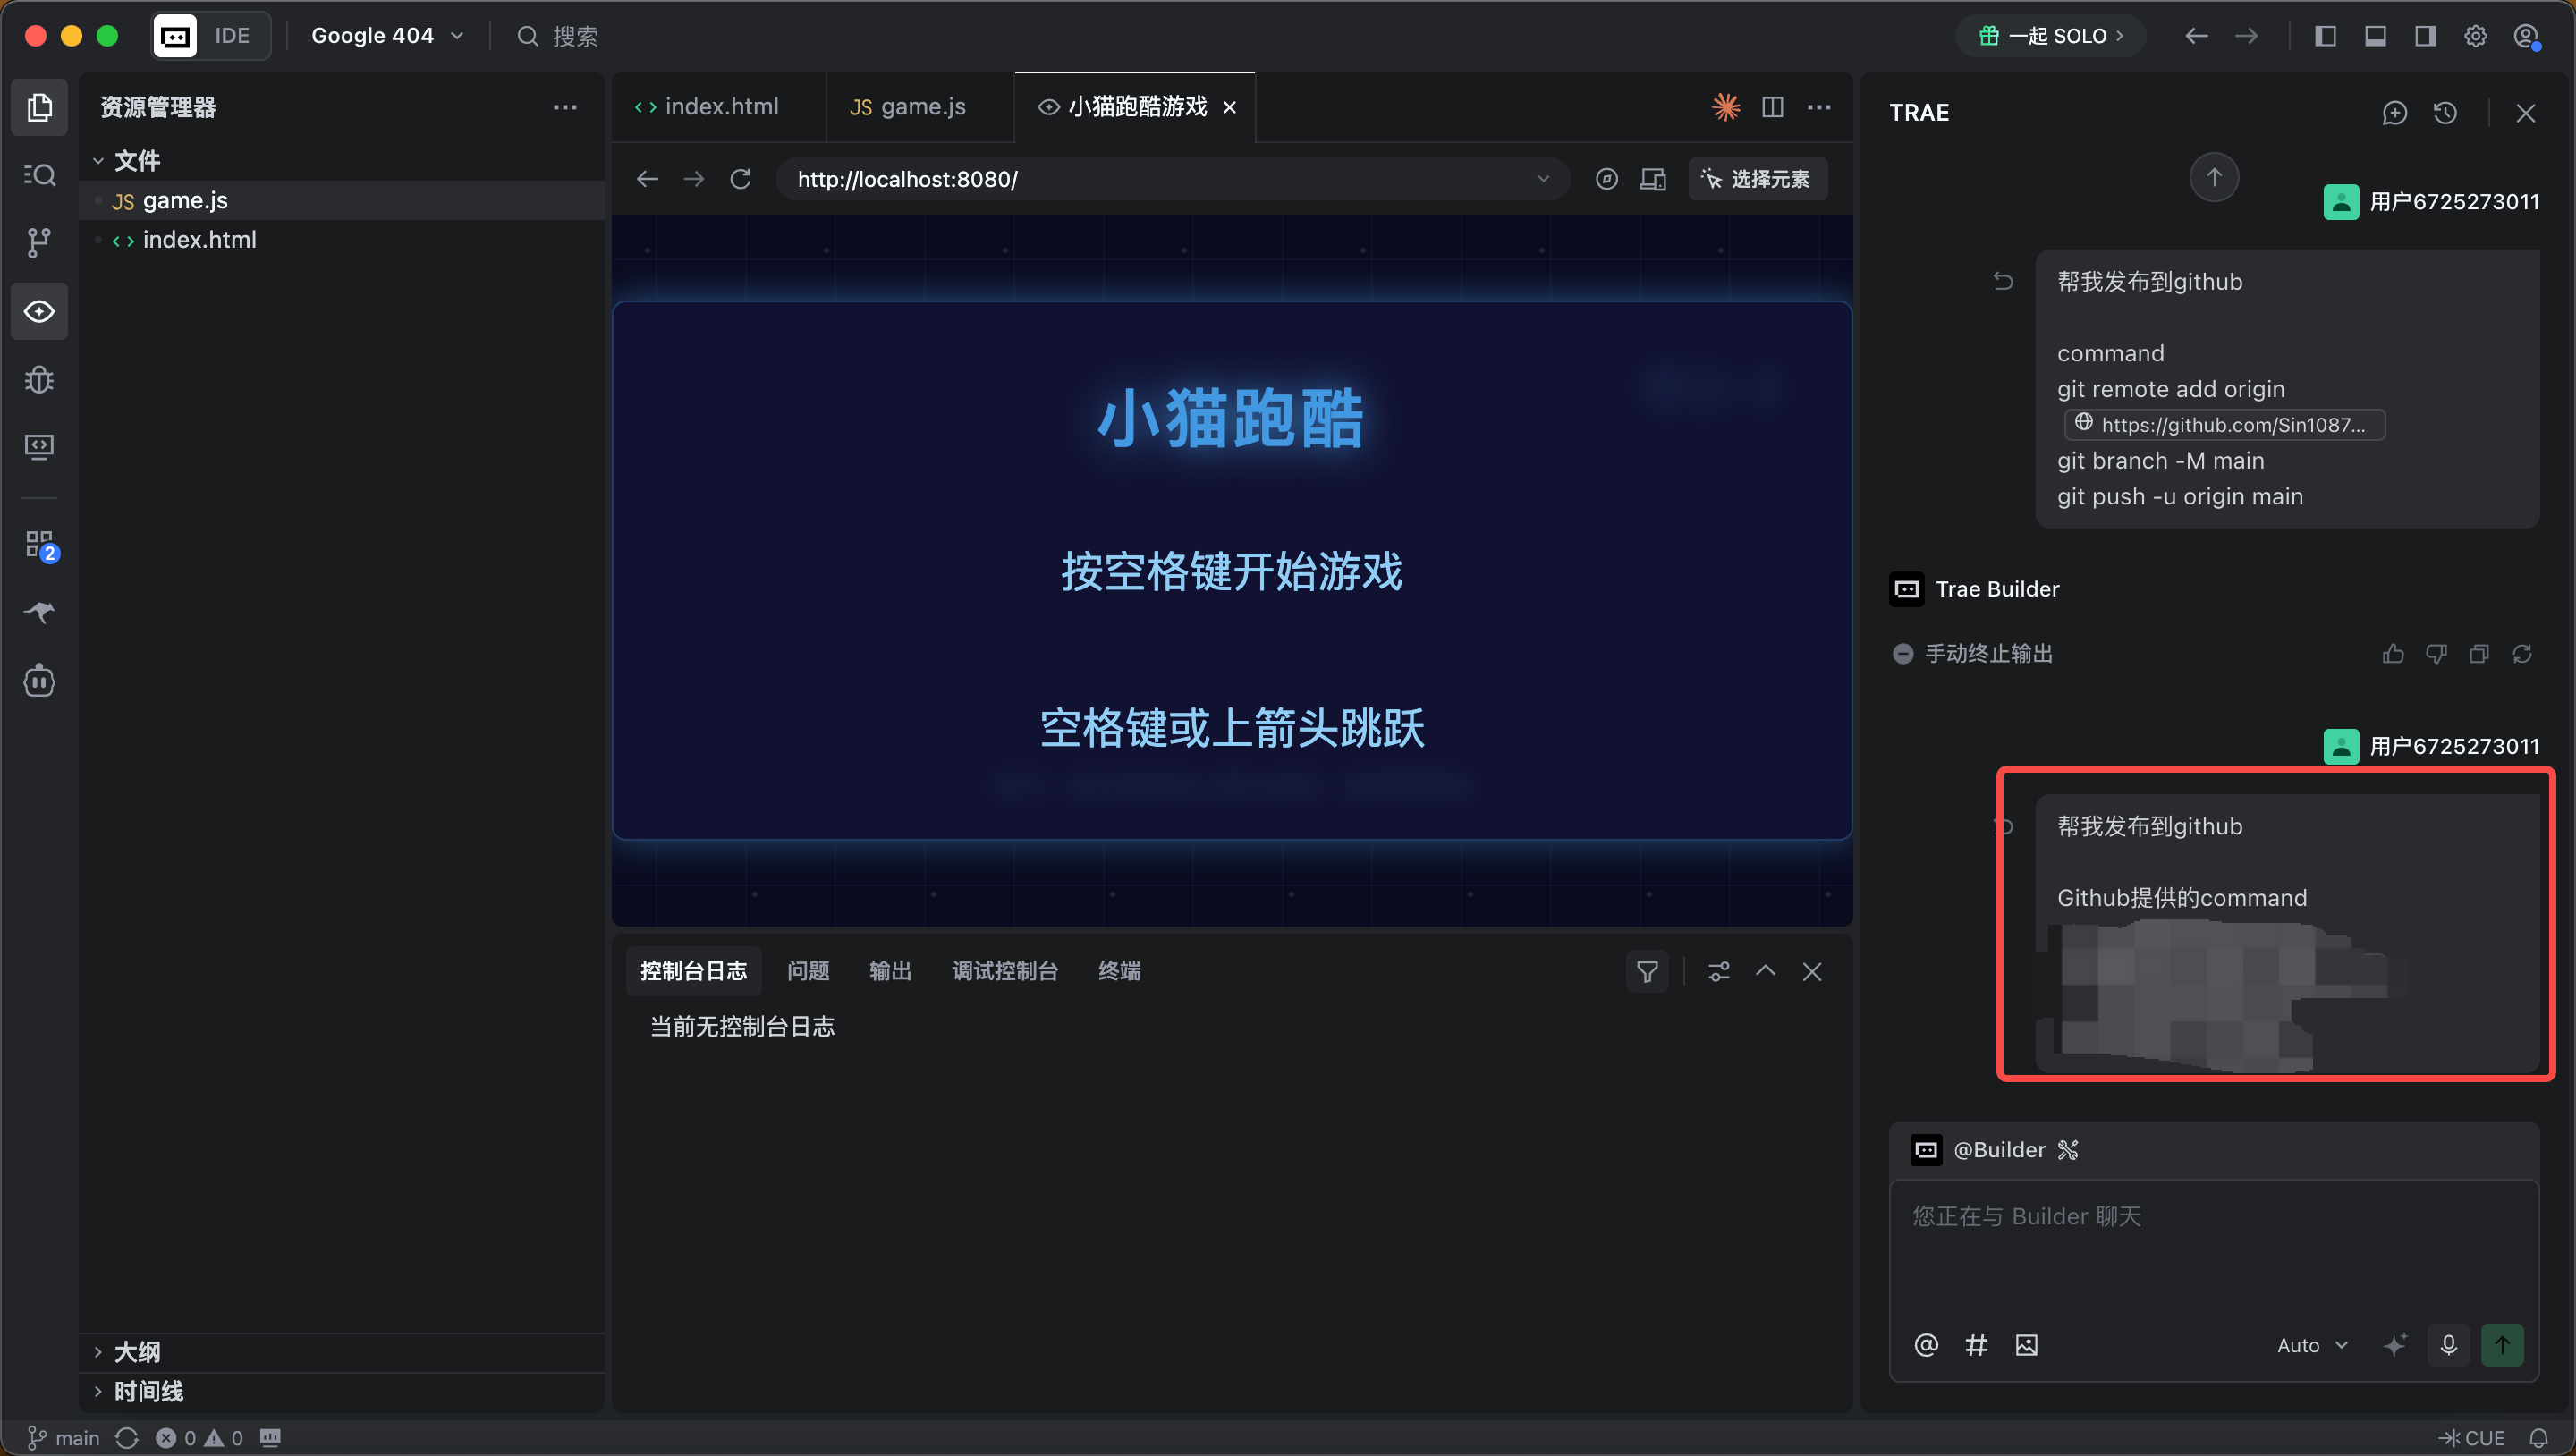Image resolution: width=2576 pixels, height=1456 pixels.
Task: Open chat history in TRAE panel
Action: [2445, 113]
